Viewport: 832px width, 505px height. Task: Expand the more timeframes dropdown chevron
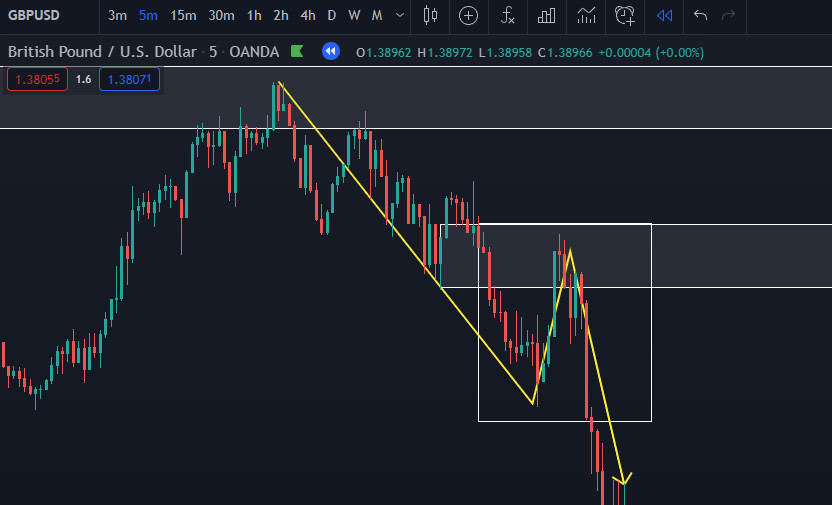(x=400, y=15)
